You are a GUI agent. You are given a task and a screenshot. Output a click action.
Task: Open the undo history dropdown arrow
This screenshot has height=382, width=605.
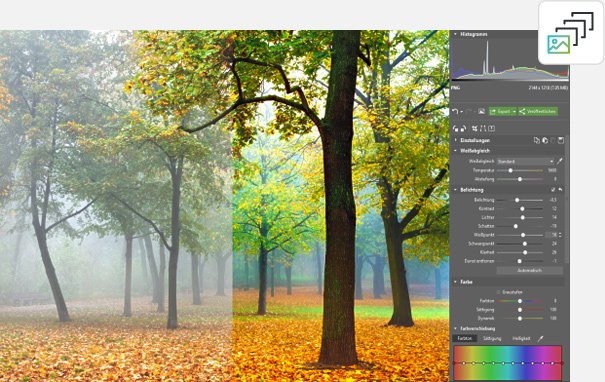click(461, 112)
